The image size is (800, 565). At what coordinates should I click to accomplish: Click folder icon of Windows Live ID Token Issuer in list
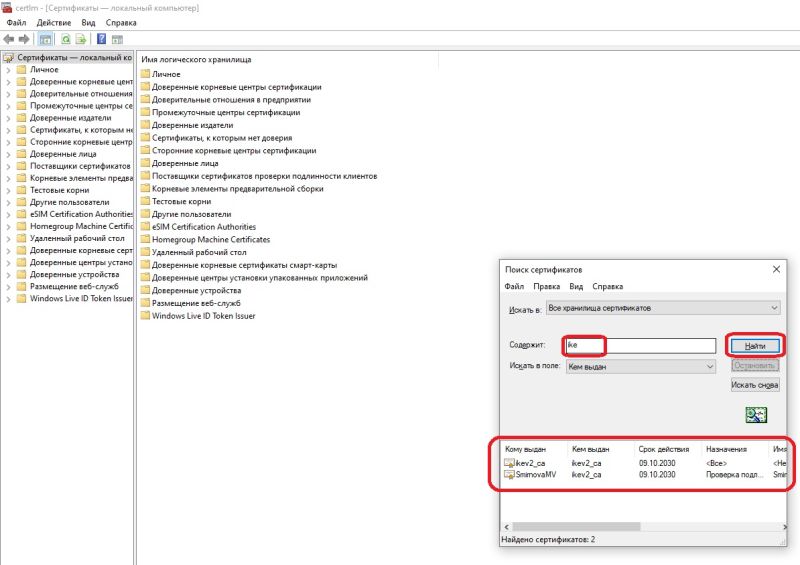point(145,315)
